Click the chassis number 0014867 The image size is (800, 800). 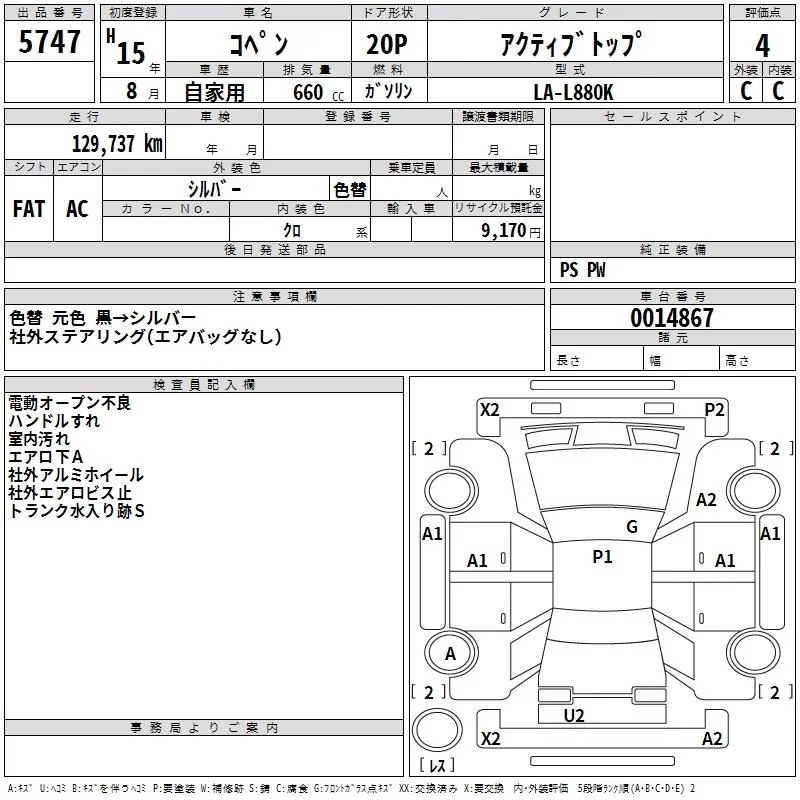pyautogui.click(x=672, y=319)
